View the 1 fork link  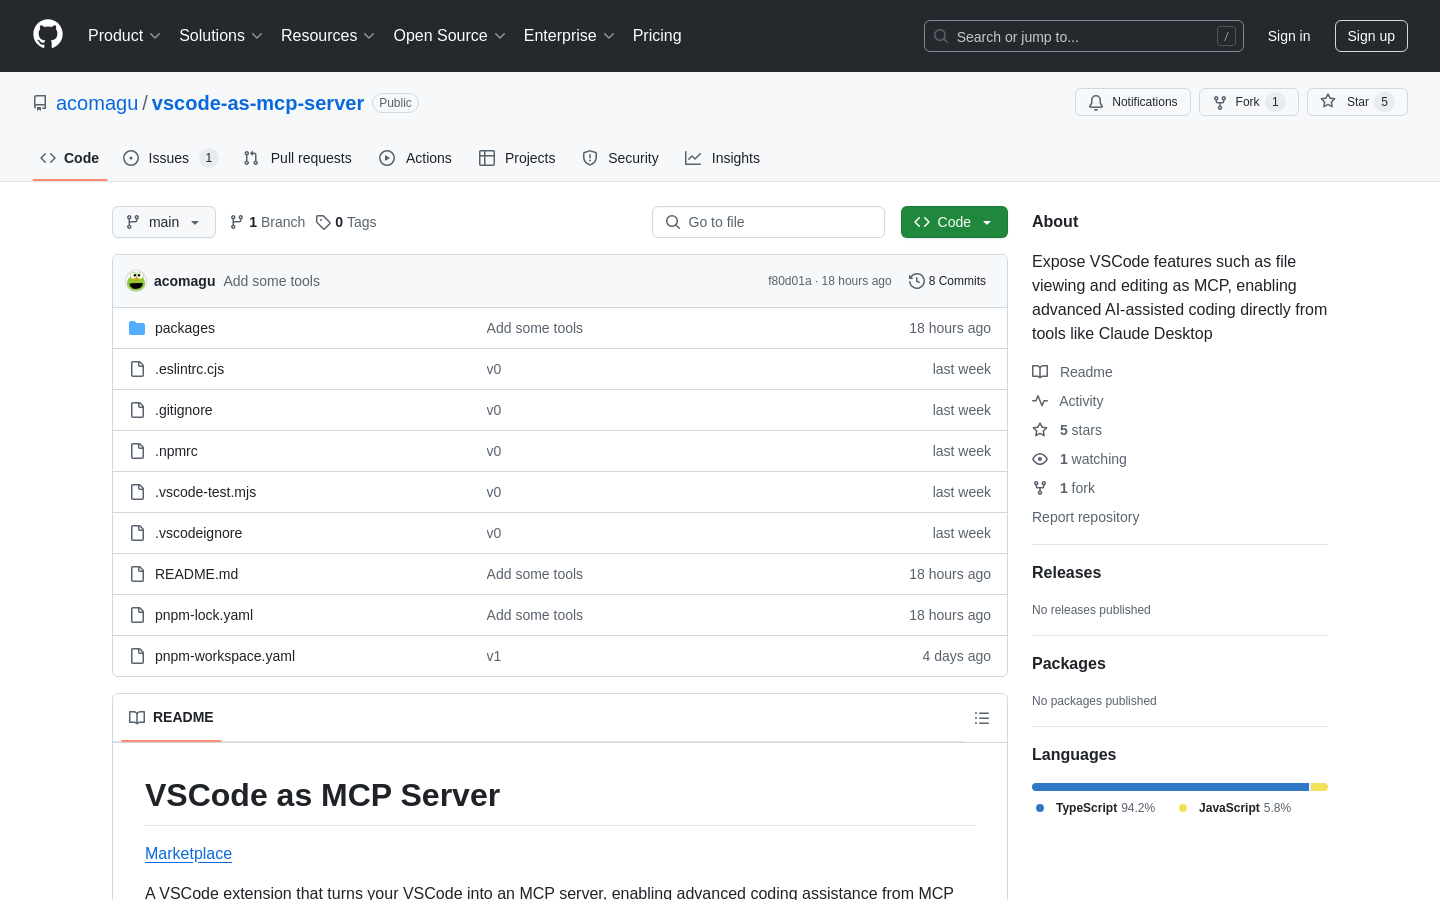click(x=1064, y=488)
